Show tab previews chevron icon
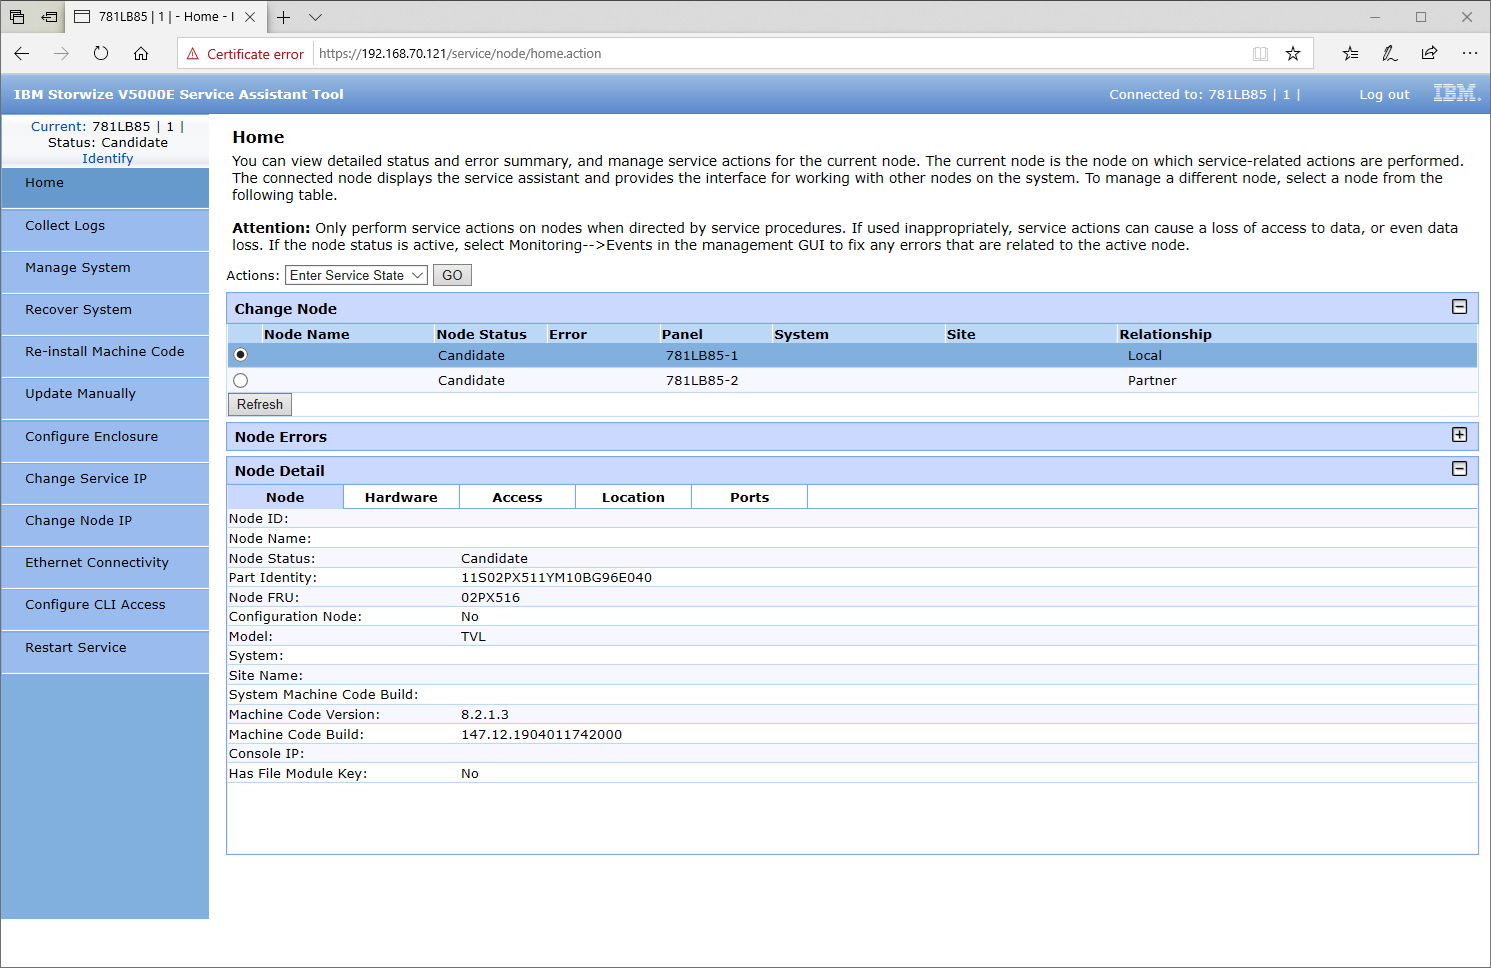1491x968 pixels. [315, 17]
